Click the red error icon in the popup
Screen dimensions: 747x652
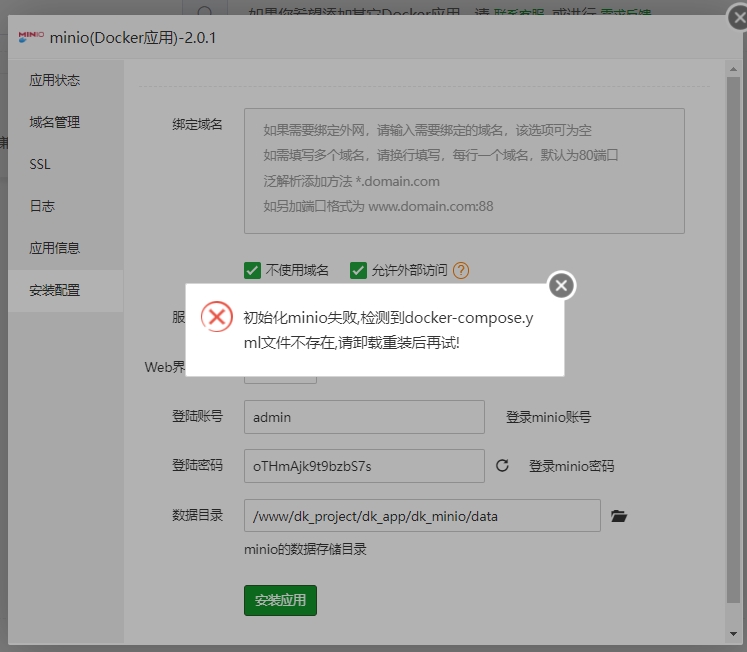point(217,317)
